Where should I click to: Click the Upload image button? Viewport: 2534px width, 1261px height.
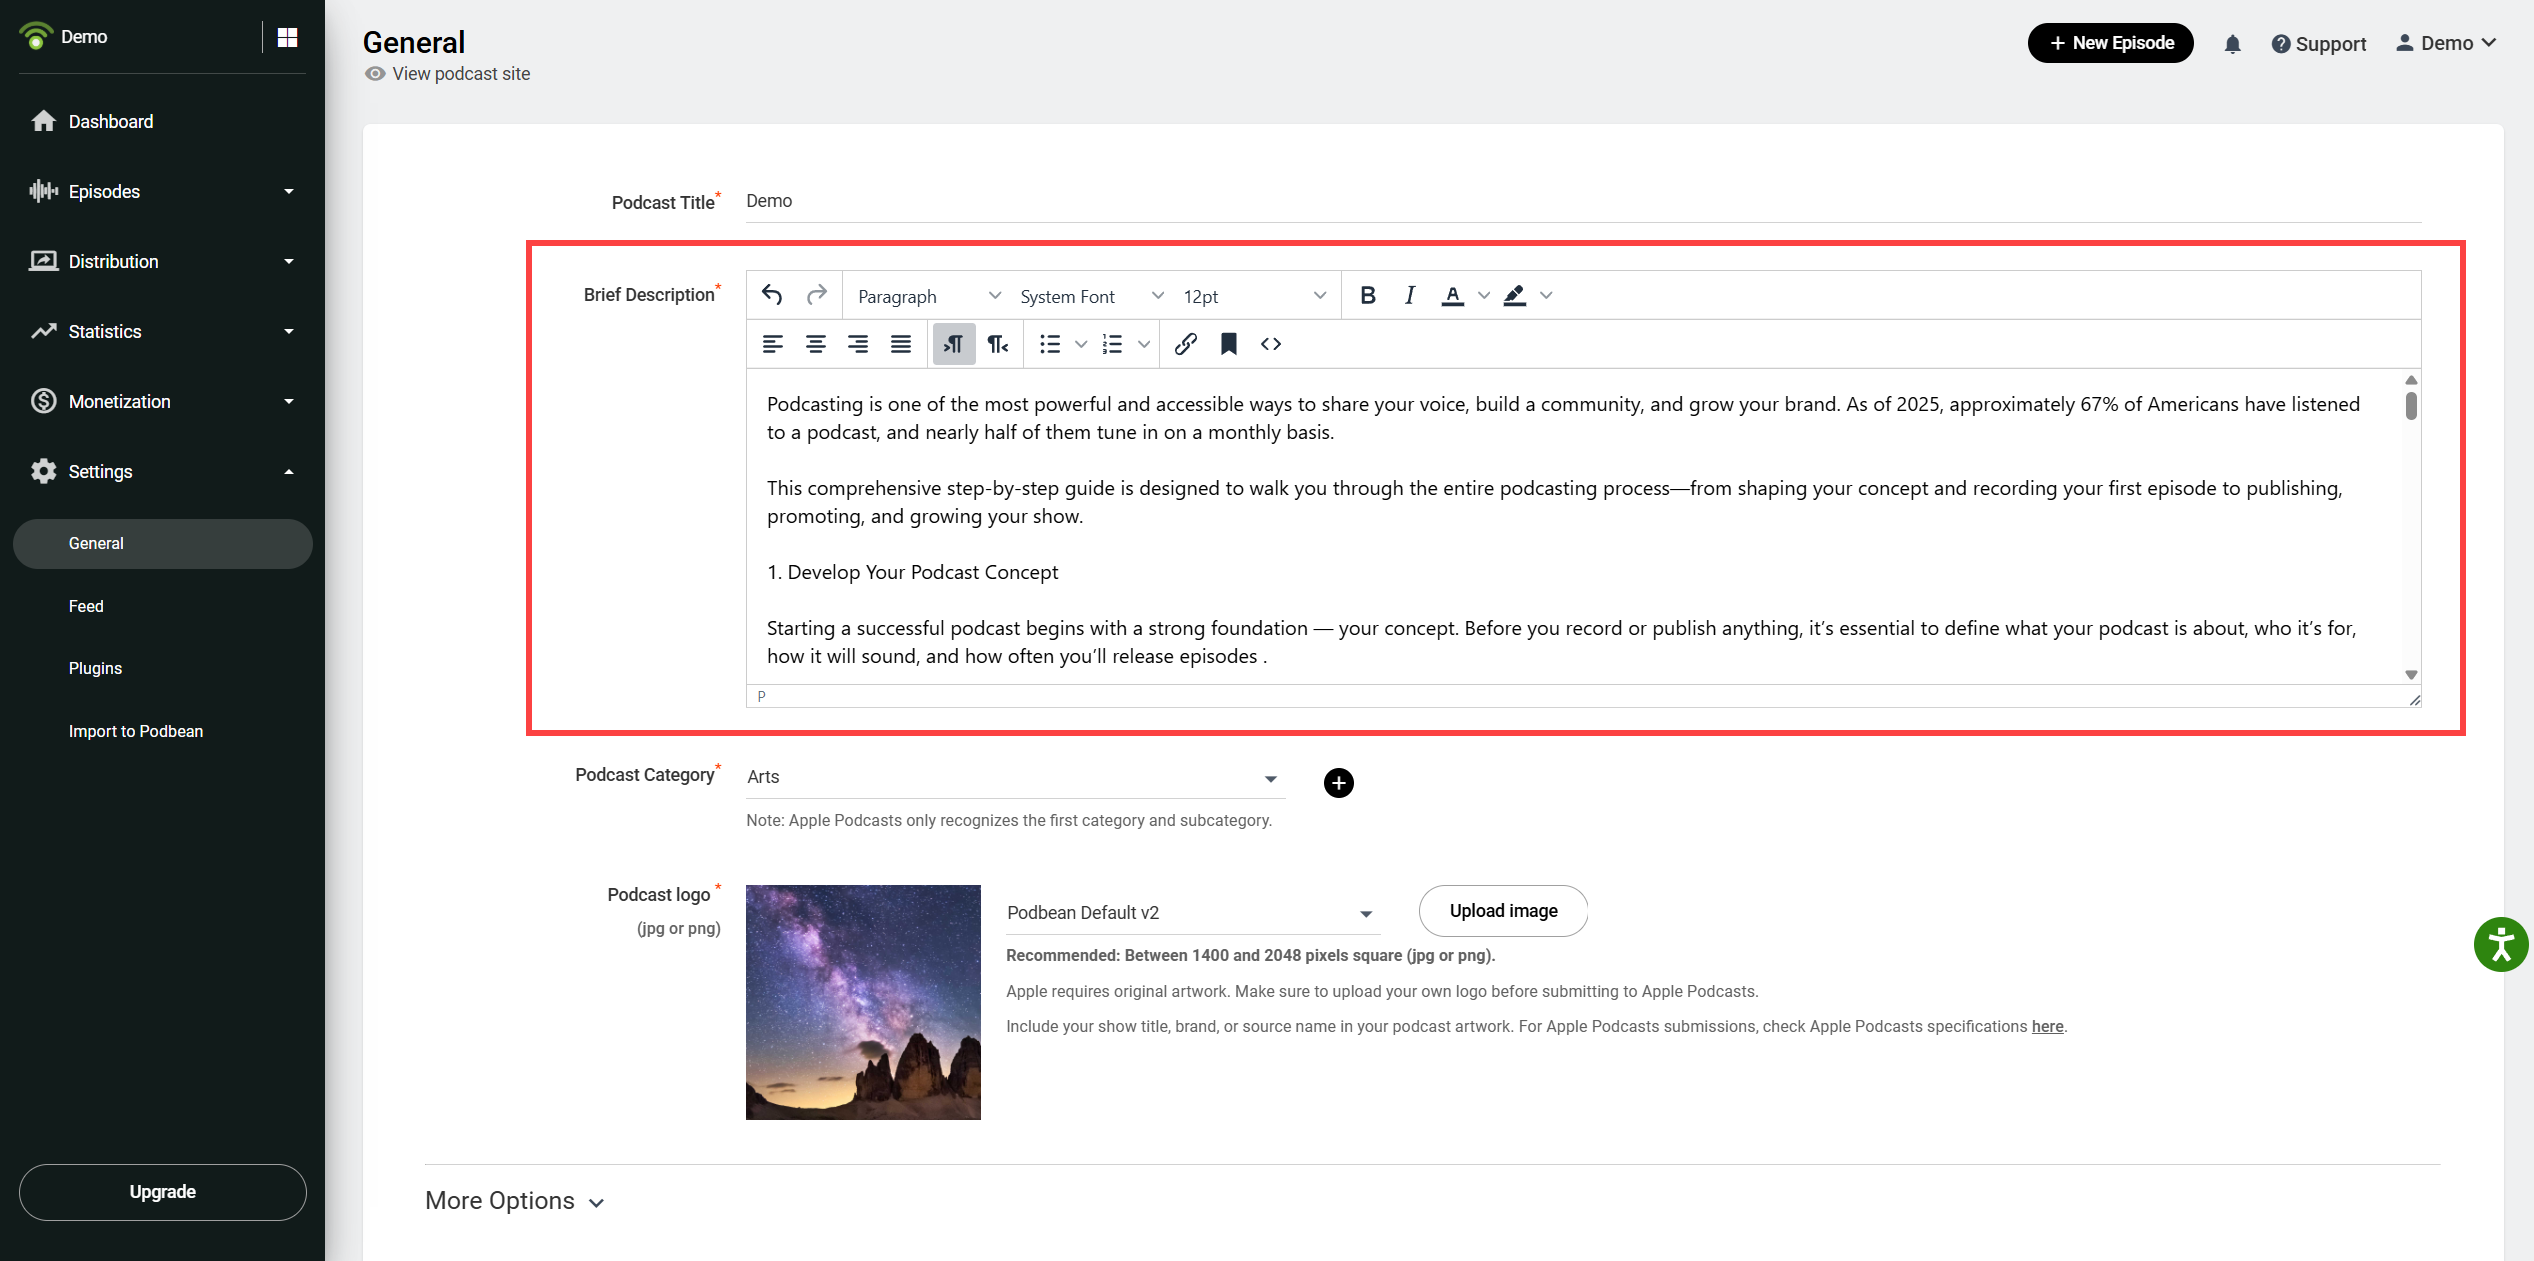point(1503,911)
